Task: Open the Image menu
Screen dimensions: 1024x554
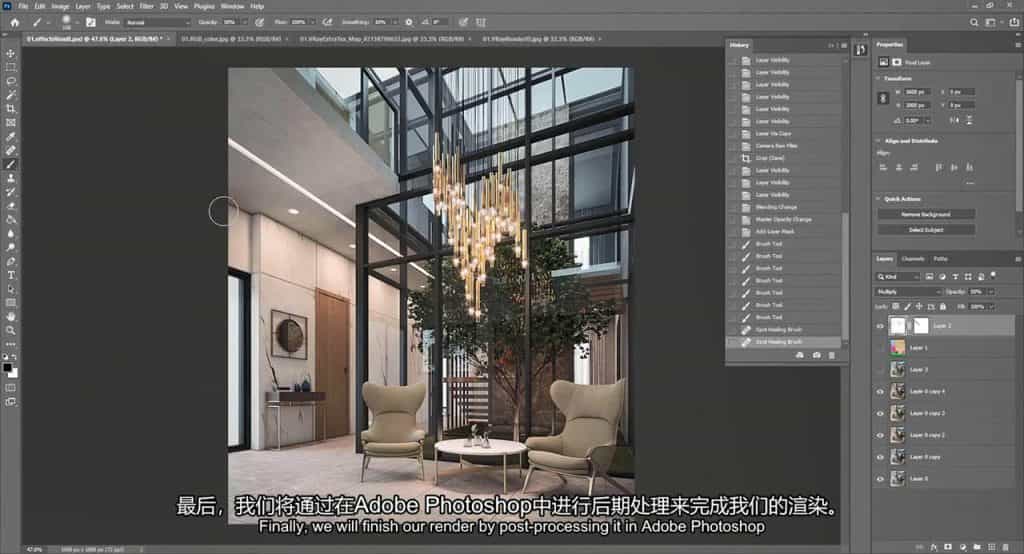Action: 60,6
